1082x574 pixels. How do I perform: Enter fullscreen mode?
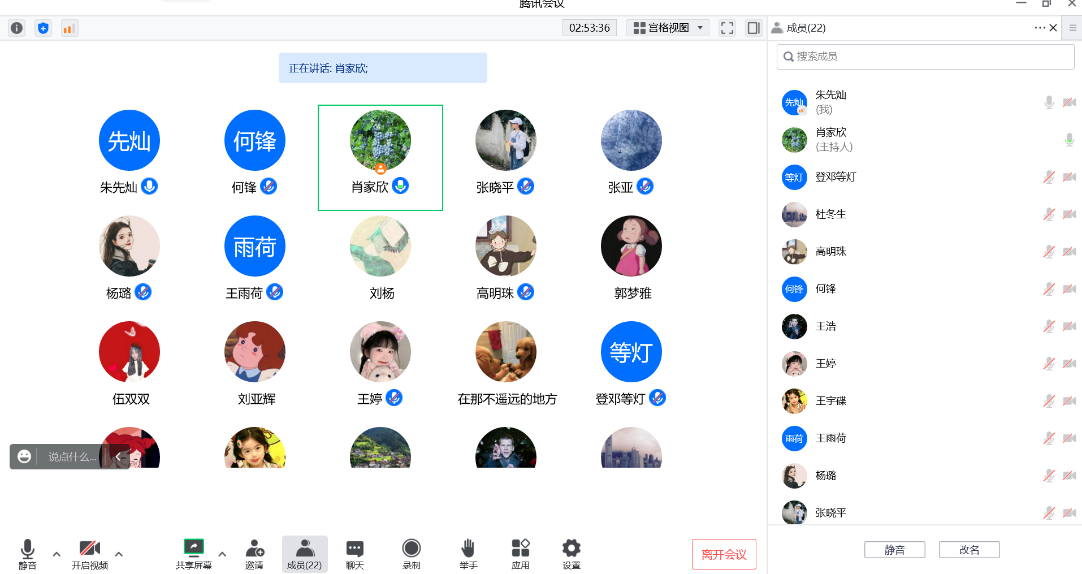727,28
